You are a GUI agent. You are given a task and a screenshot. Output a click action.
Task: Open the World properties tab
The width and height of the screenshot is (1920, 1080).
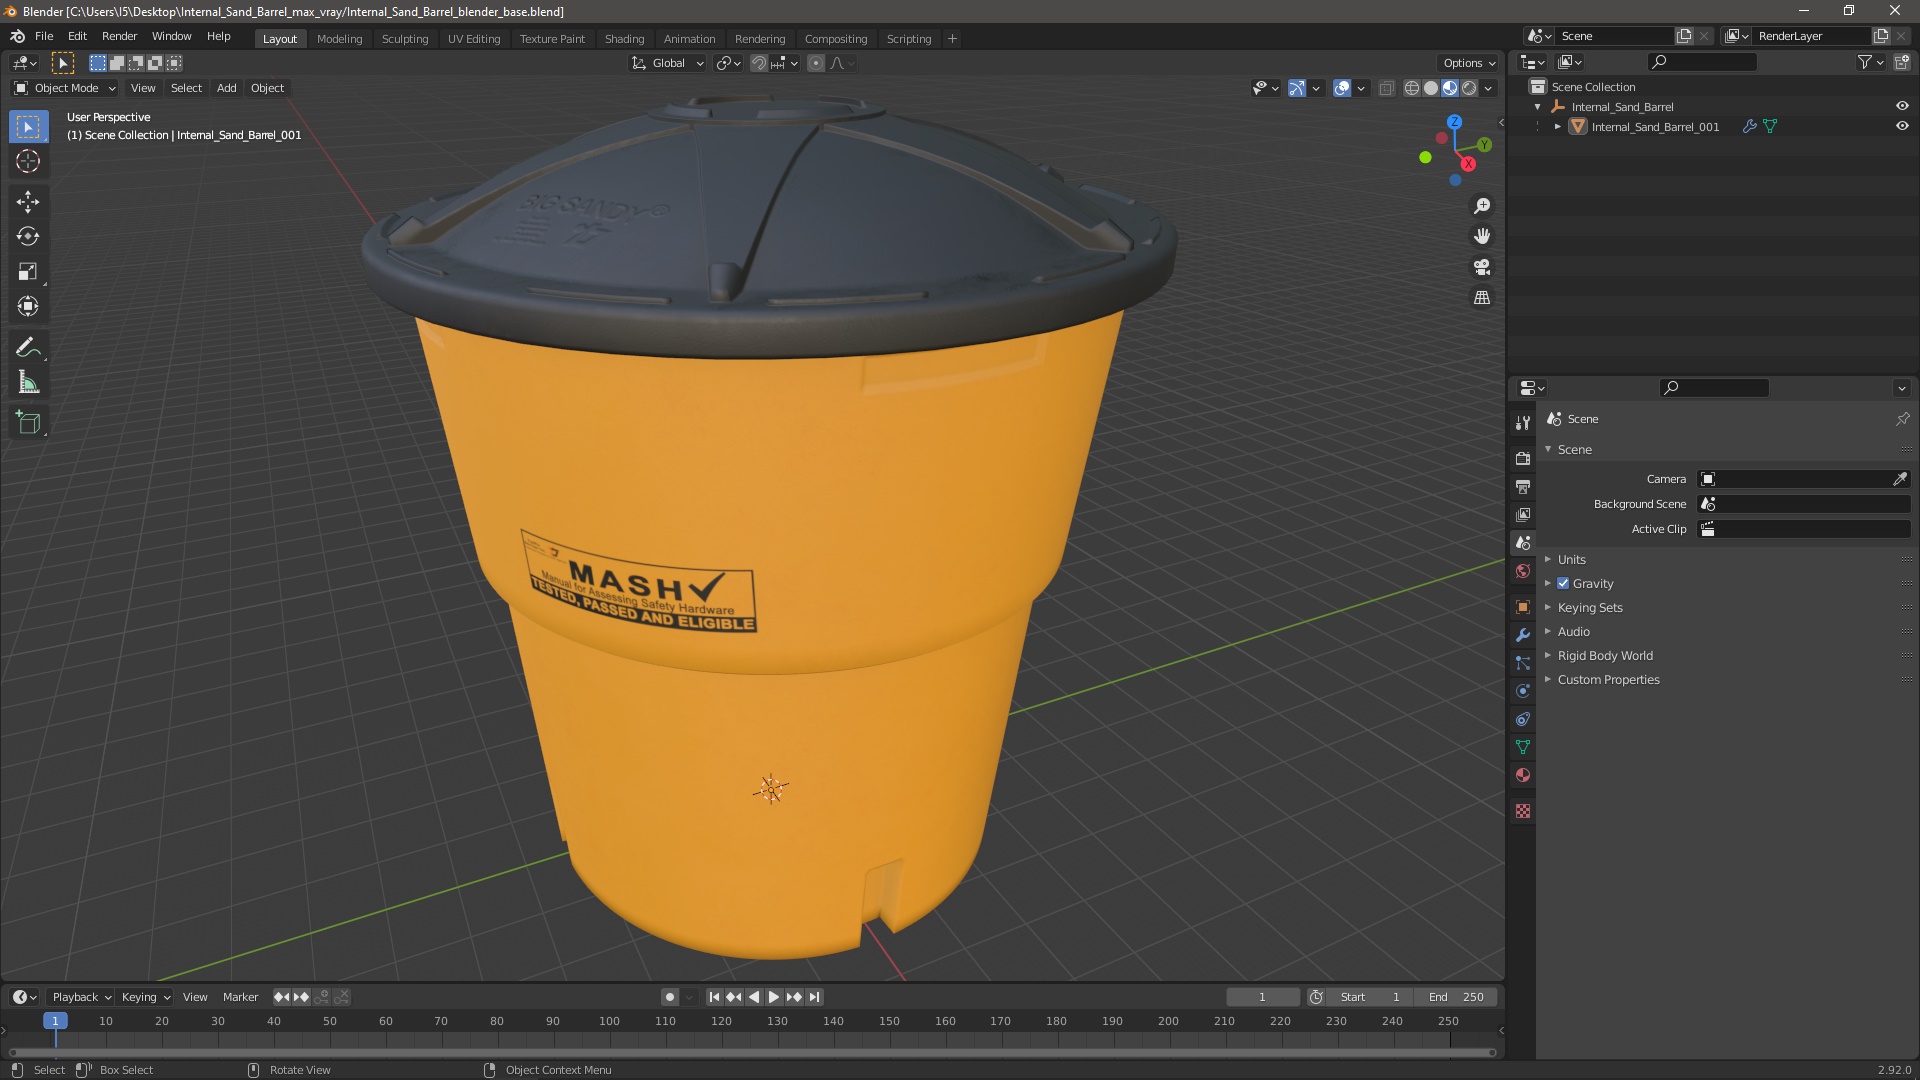point(1522,571)
